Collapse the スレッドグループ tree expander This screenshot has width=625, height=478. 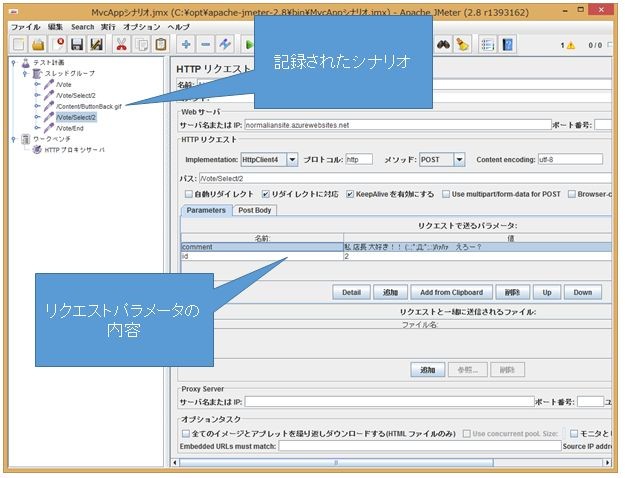(x=25, y=73)
